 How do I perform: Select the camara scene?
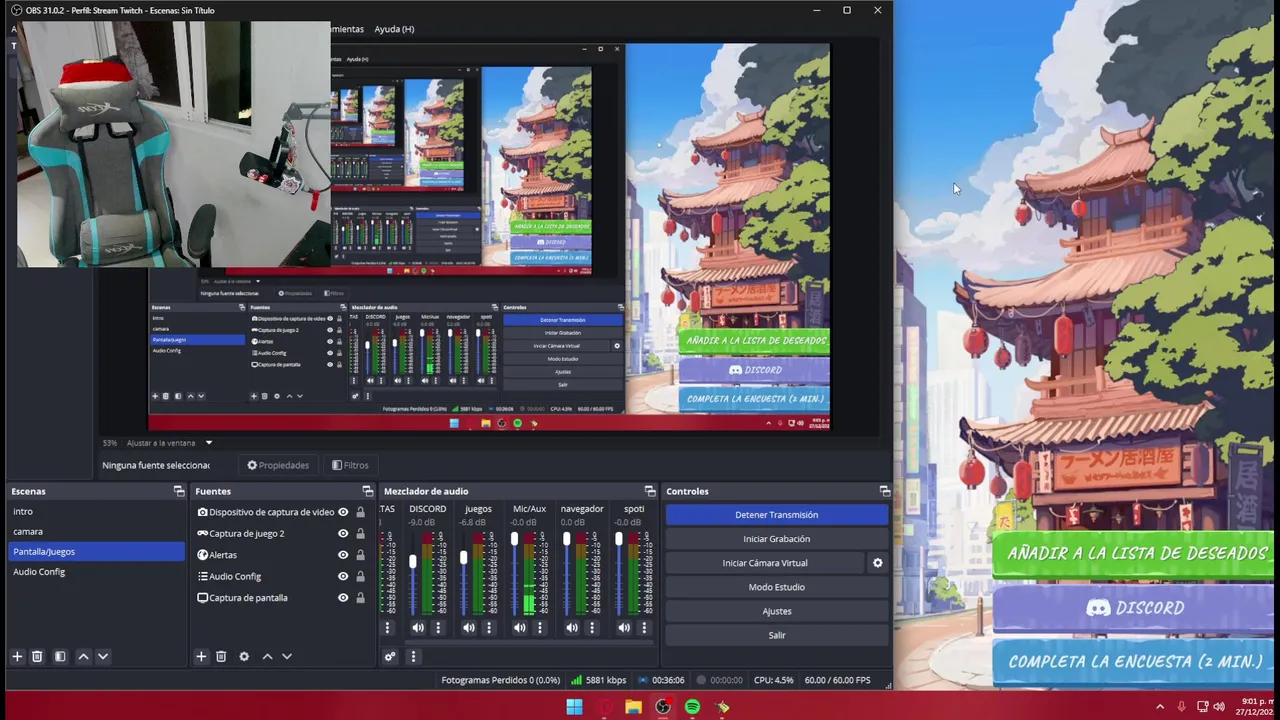tap(96, 531)
